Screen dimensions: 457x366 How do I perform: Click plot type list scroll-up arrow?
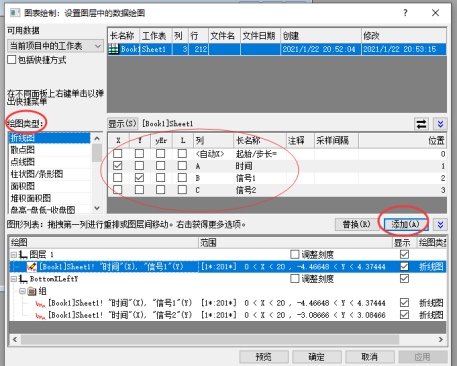pos(97,138)
